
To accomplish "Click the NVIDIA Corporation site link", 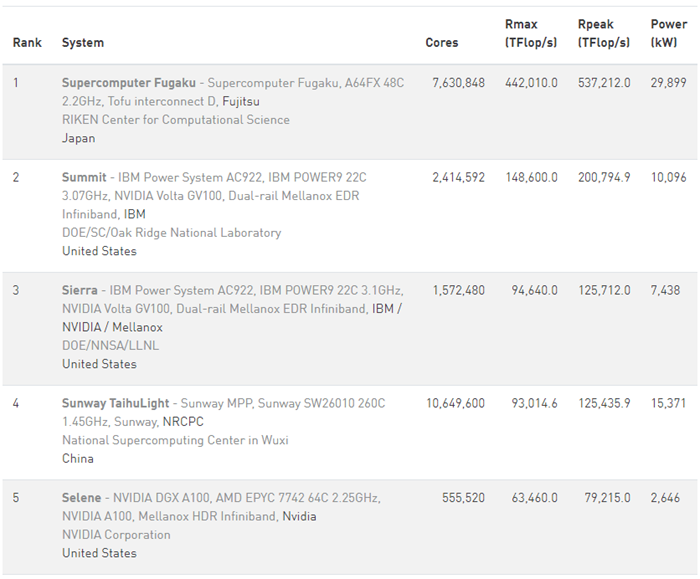I will point(116,535).
